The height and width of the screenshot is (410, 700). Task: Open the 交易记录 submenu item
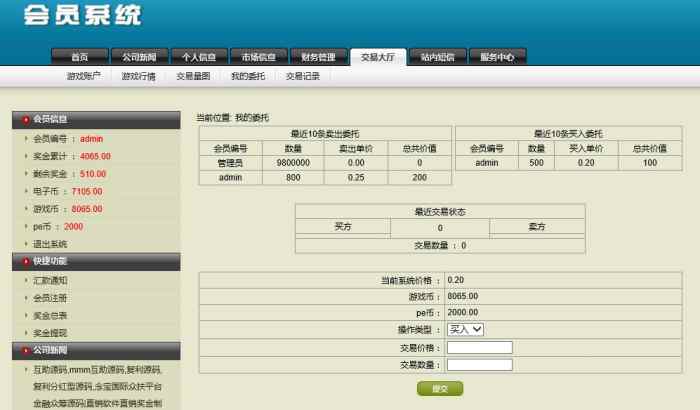pyautogui.click(x=303, y=76)
